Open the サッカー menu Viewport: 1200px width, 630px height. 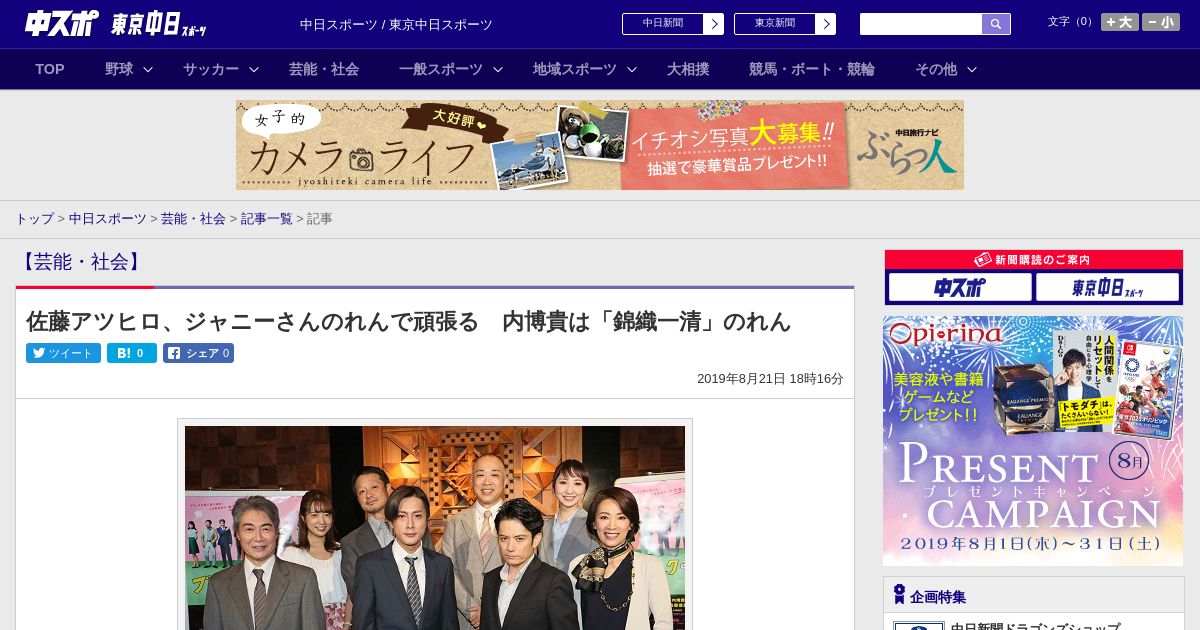tap(211, 69)
